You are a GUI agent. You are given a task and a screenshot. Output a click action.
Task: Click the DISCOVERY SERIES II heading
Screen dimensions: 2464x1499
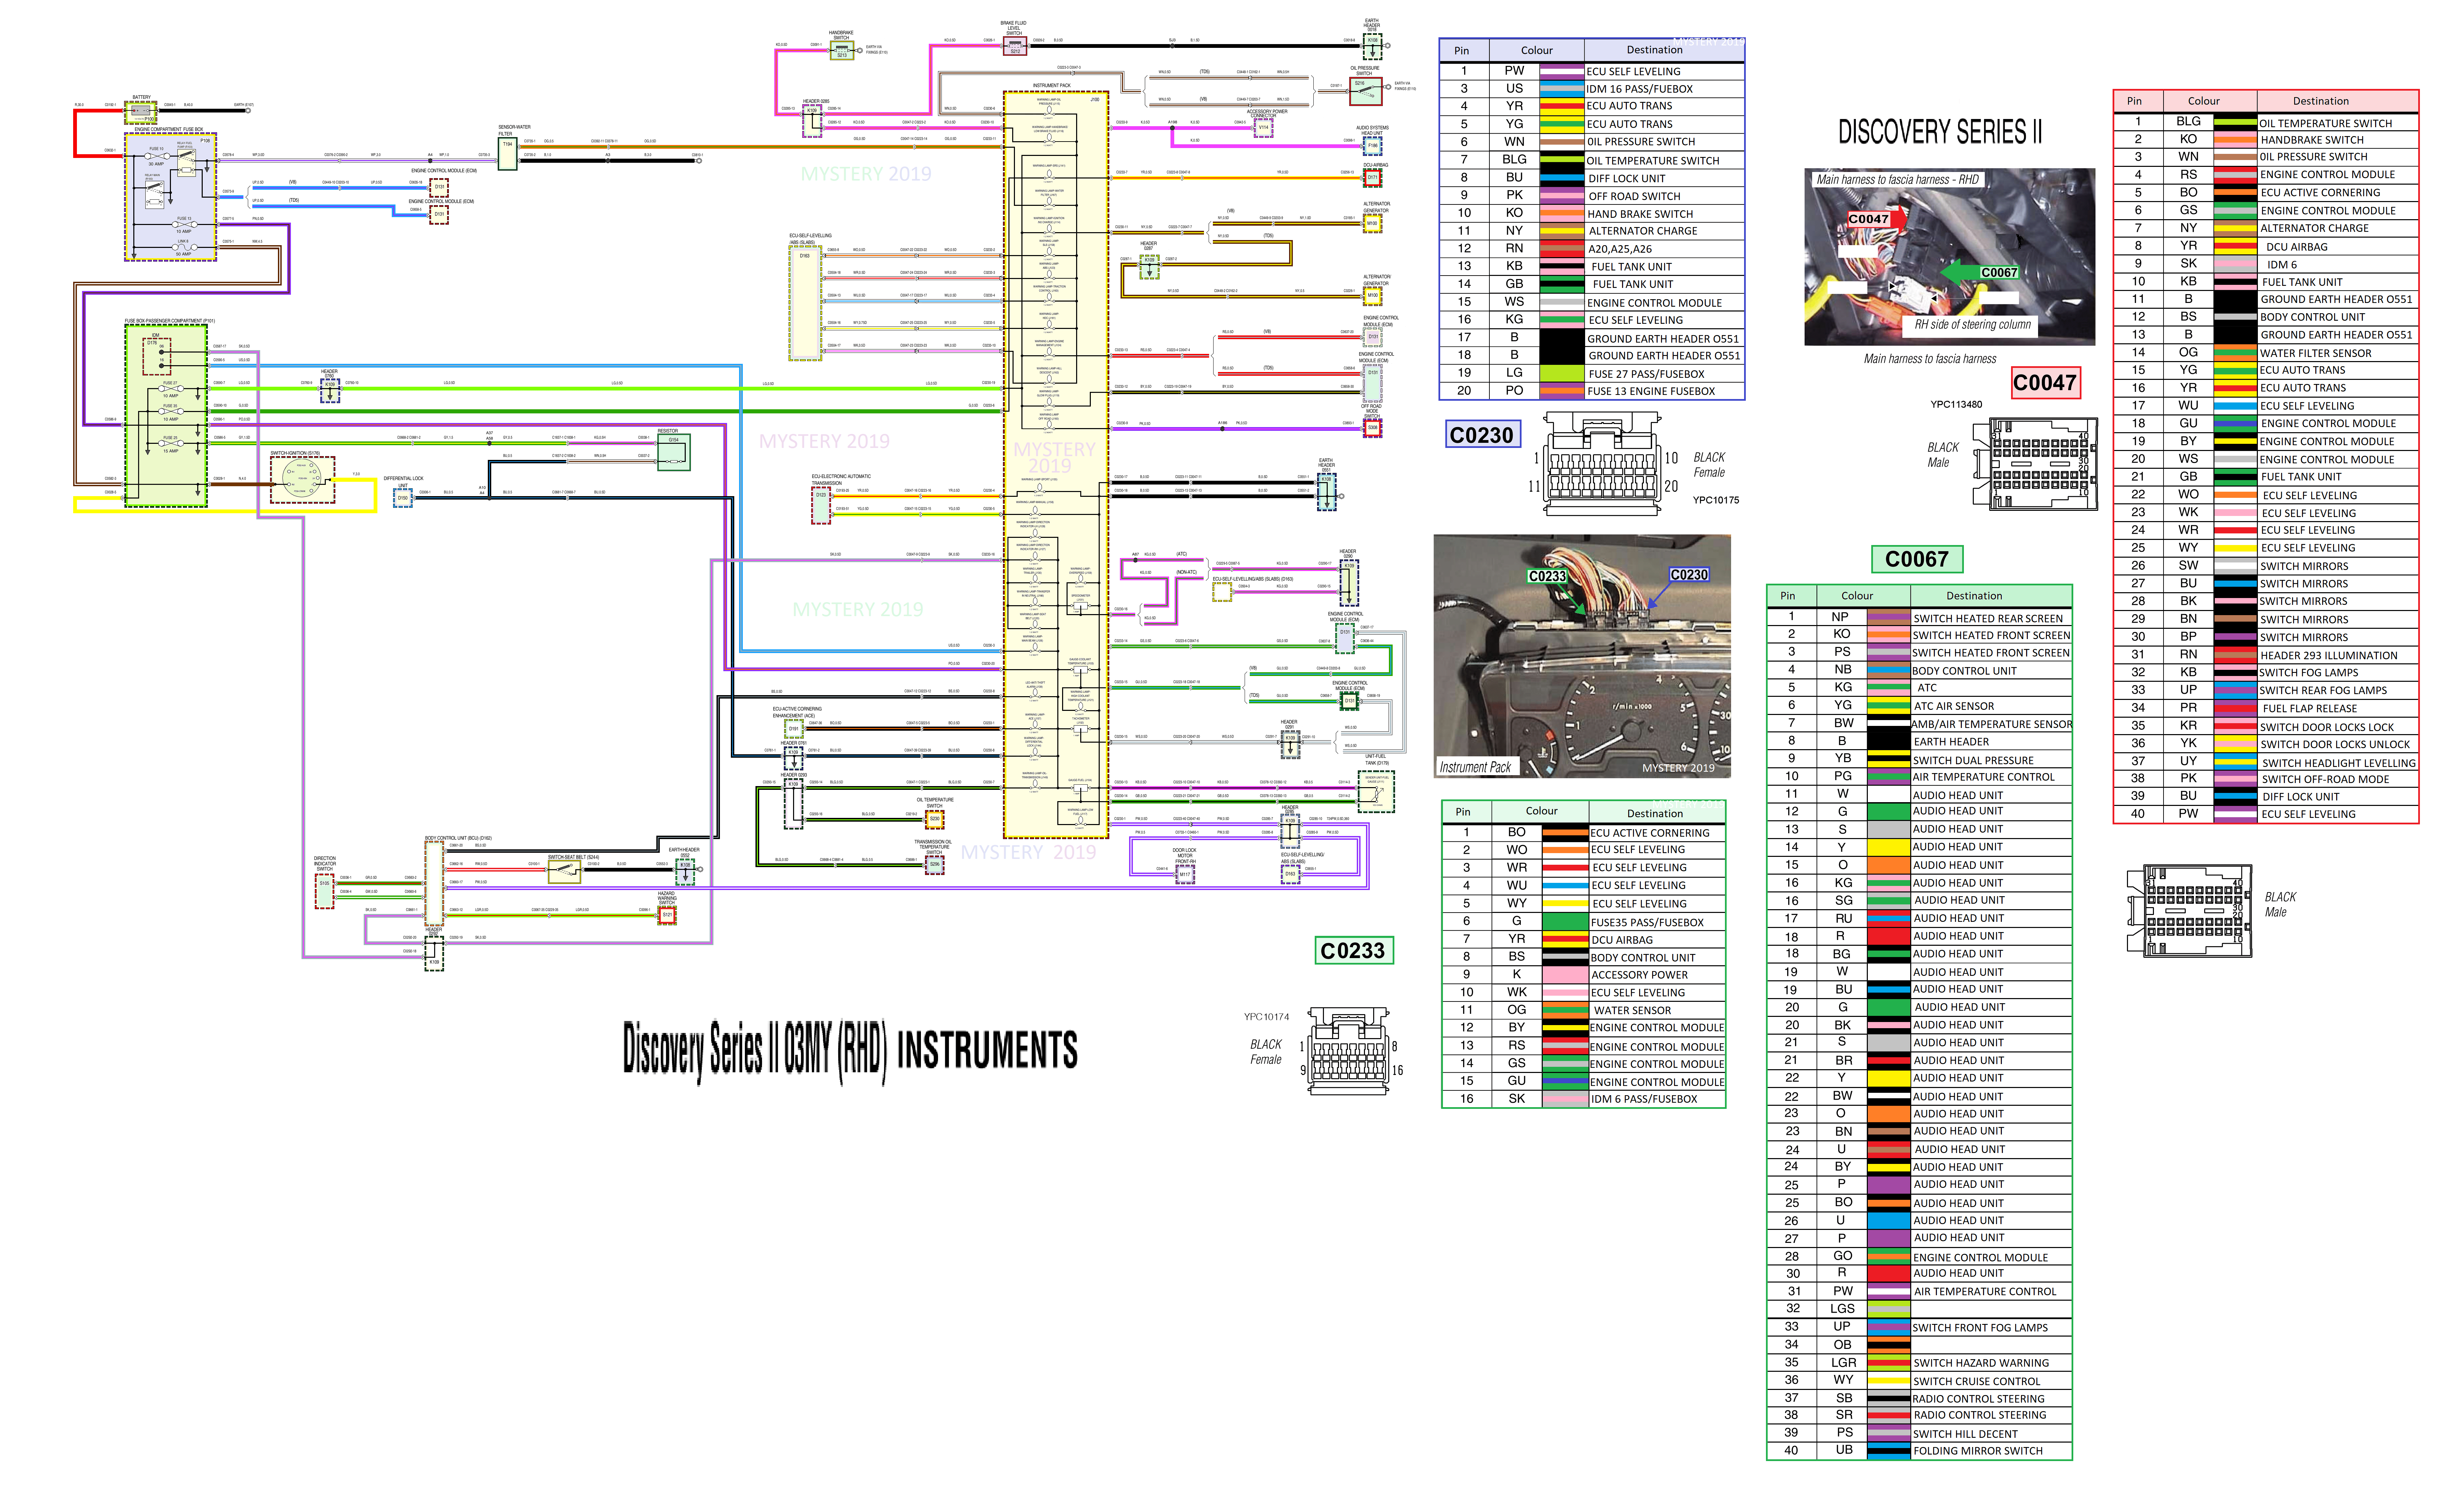(x=1940, y=132)
